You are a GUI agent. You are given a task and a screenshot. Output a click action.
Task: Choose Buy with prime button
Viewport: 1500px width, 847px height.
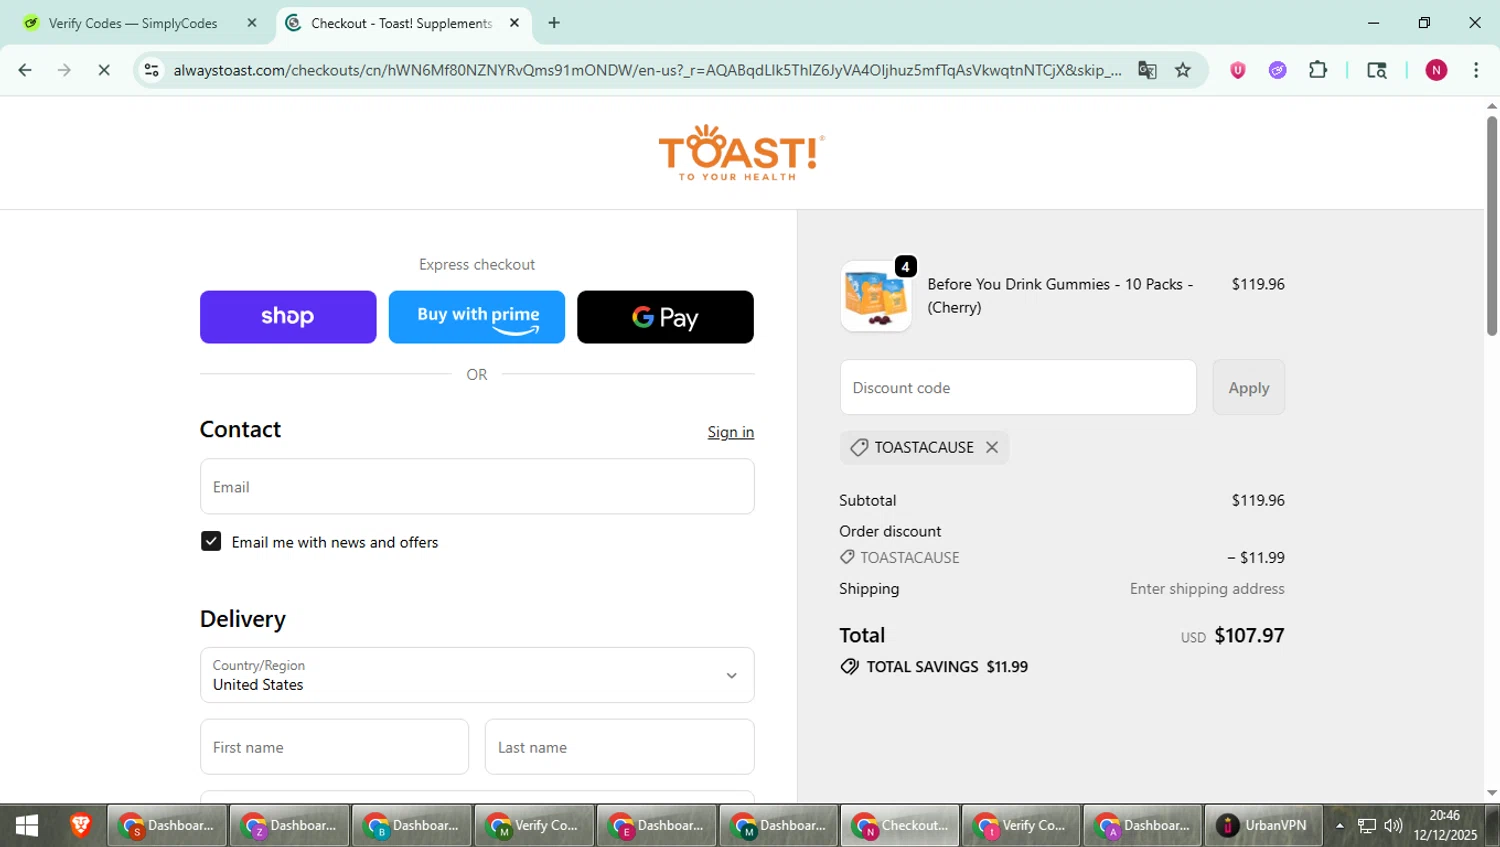[477, 317]
